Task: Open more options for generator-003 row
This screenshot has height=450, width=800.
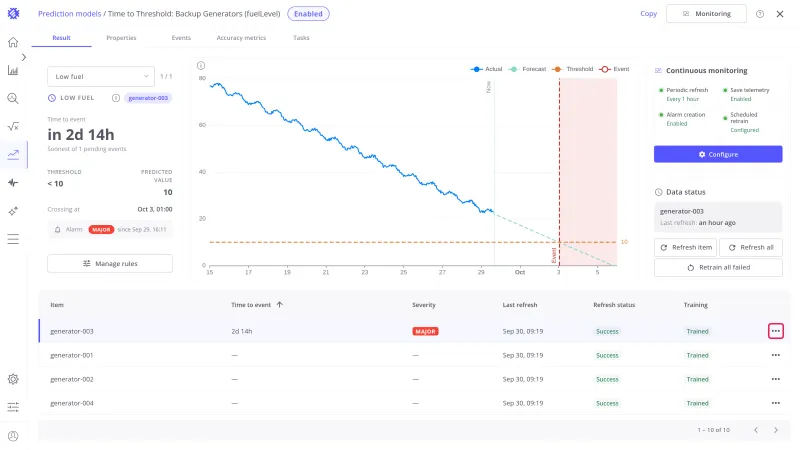Action: click(x=776, y=331)
